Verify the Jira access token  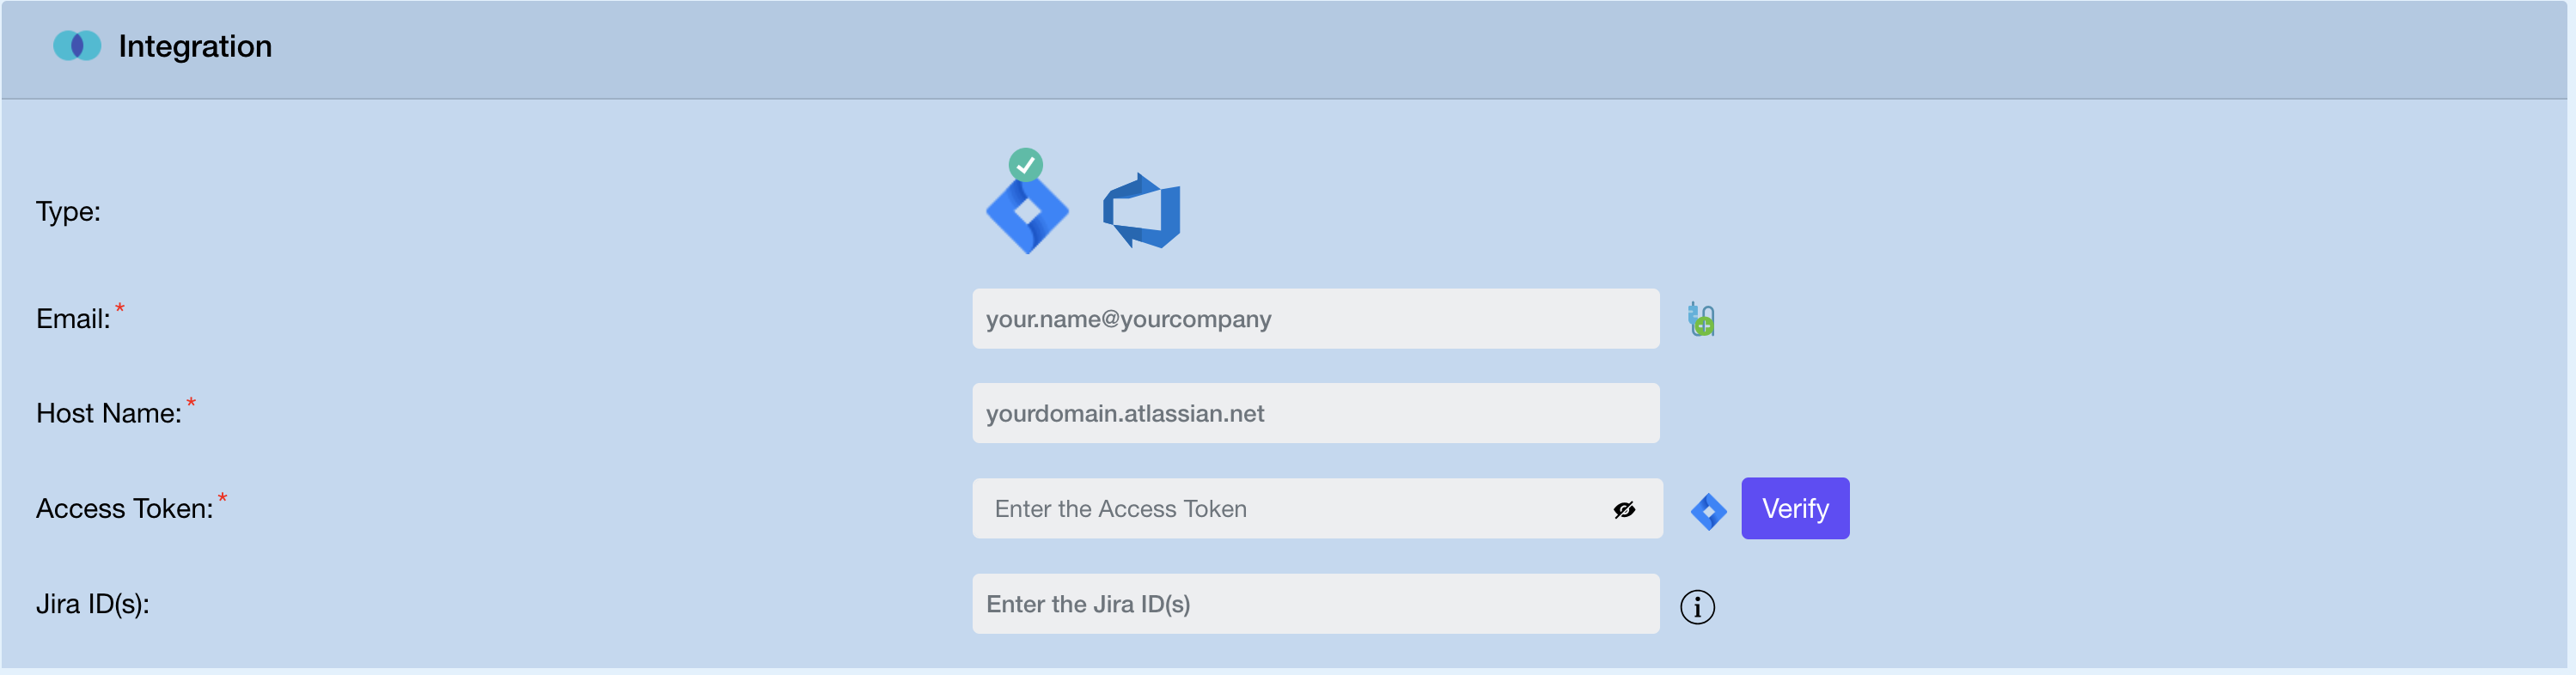(x=1795, y=508)
